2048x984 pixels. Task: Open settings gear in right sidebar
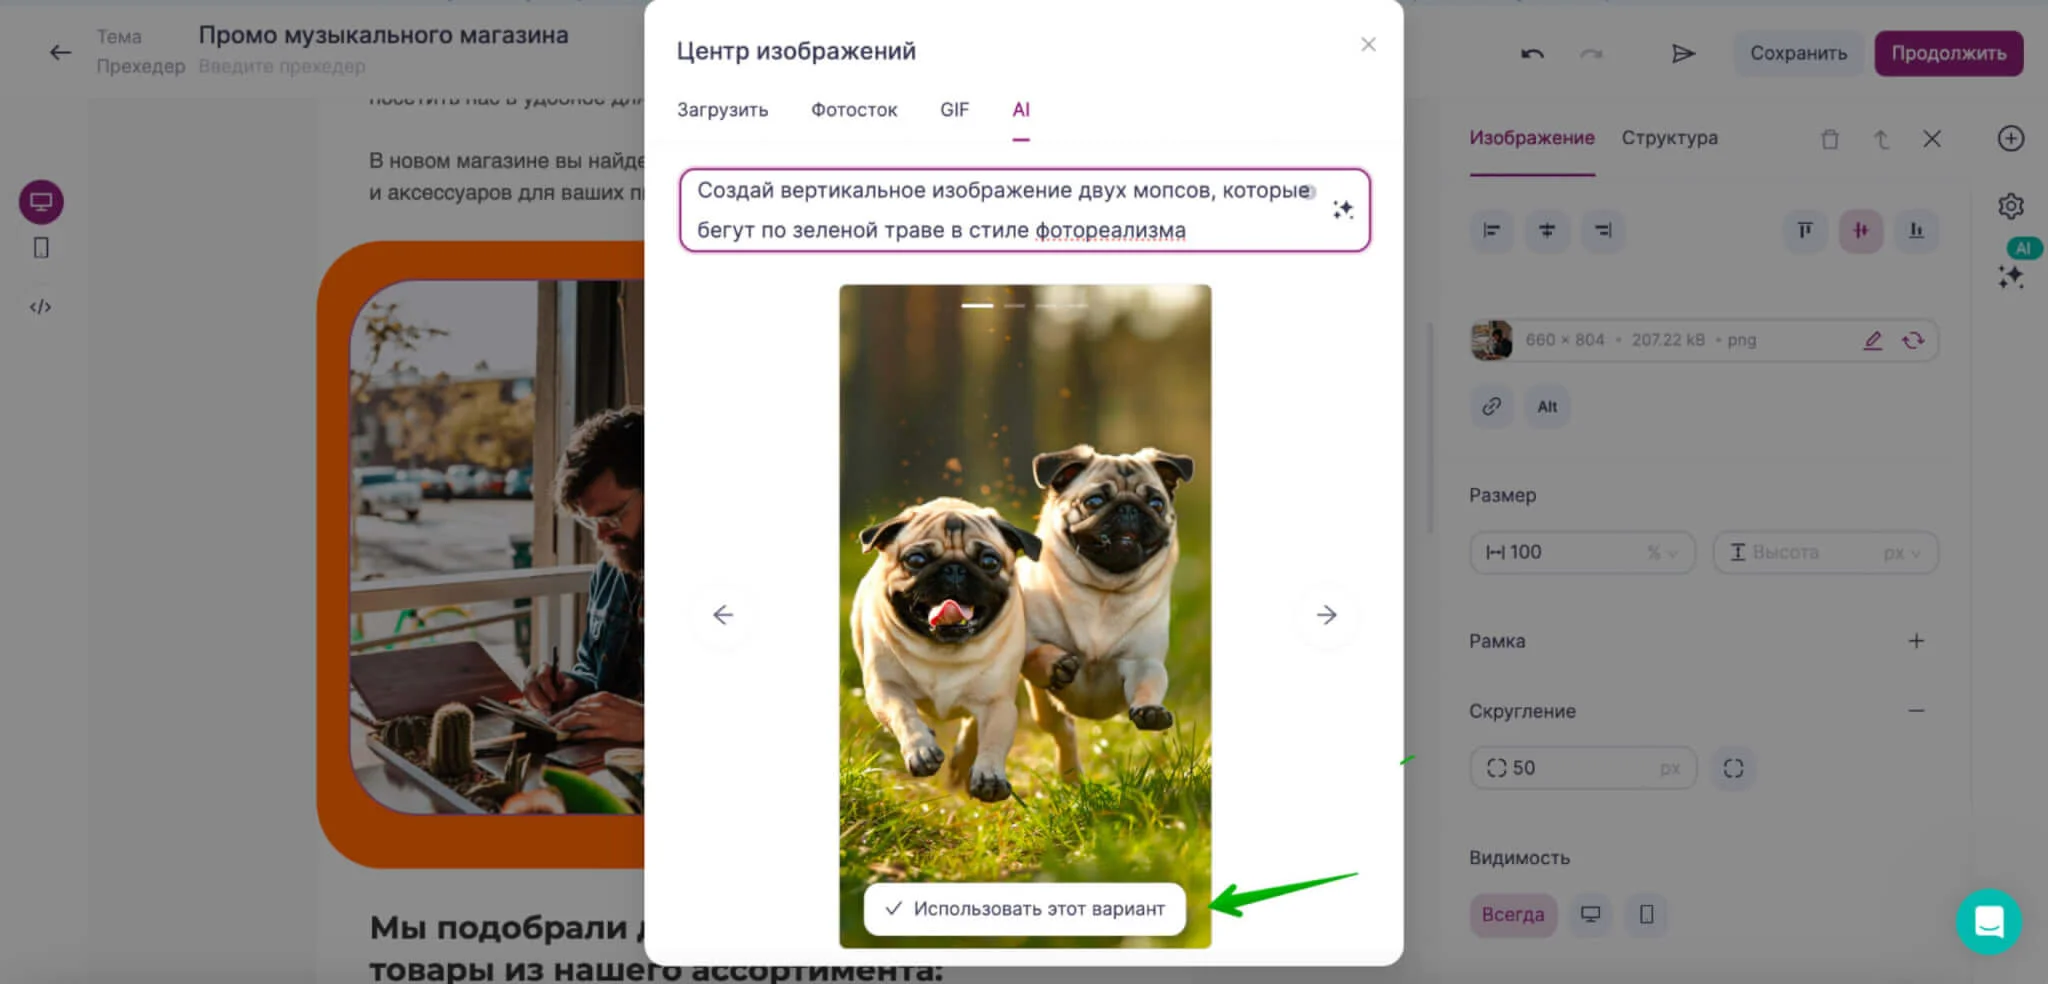click(x=2011, y=206)
